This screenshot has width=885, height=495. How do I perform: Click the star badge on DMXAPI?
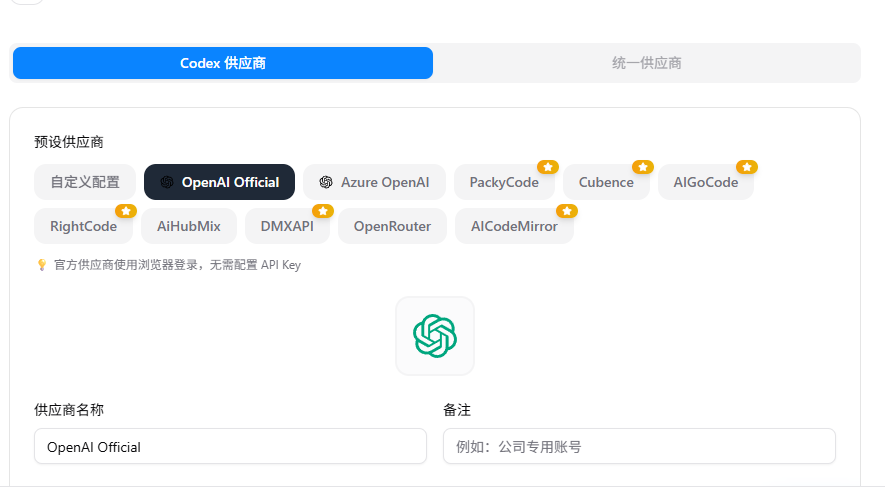pyautogui.click(x=323, y=211)
